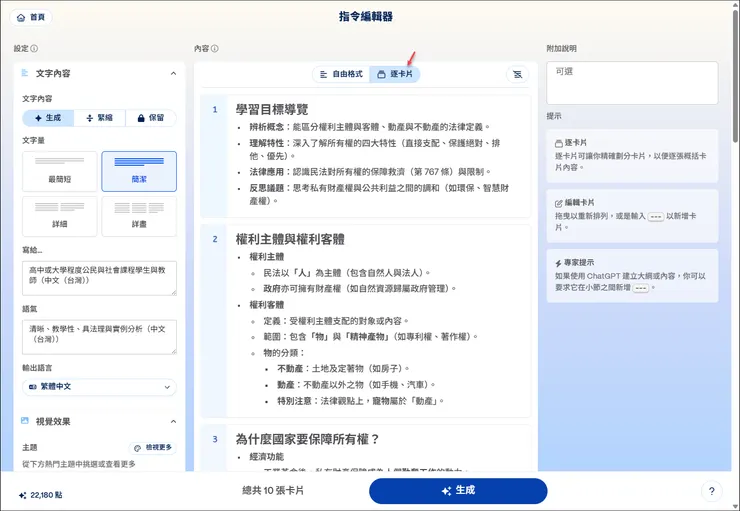This screenshot has width=740, height=511.
Task: Click the 語氣 tone text field
Action: click(100, 337)
